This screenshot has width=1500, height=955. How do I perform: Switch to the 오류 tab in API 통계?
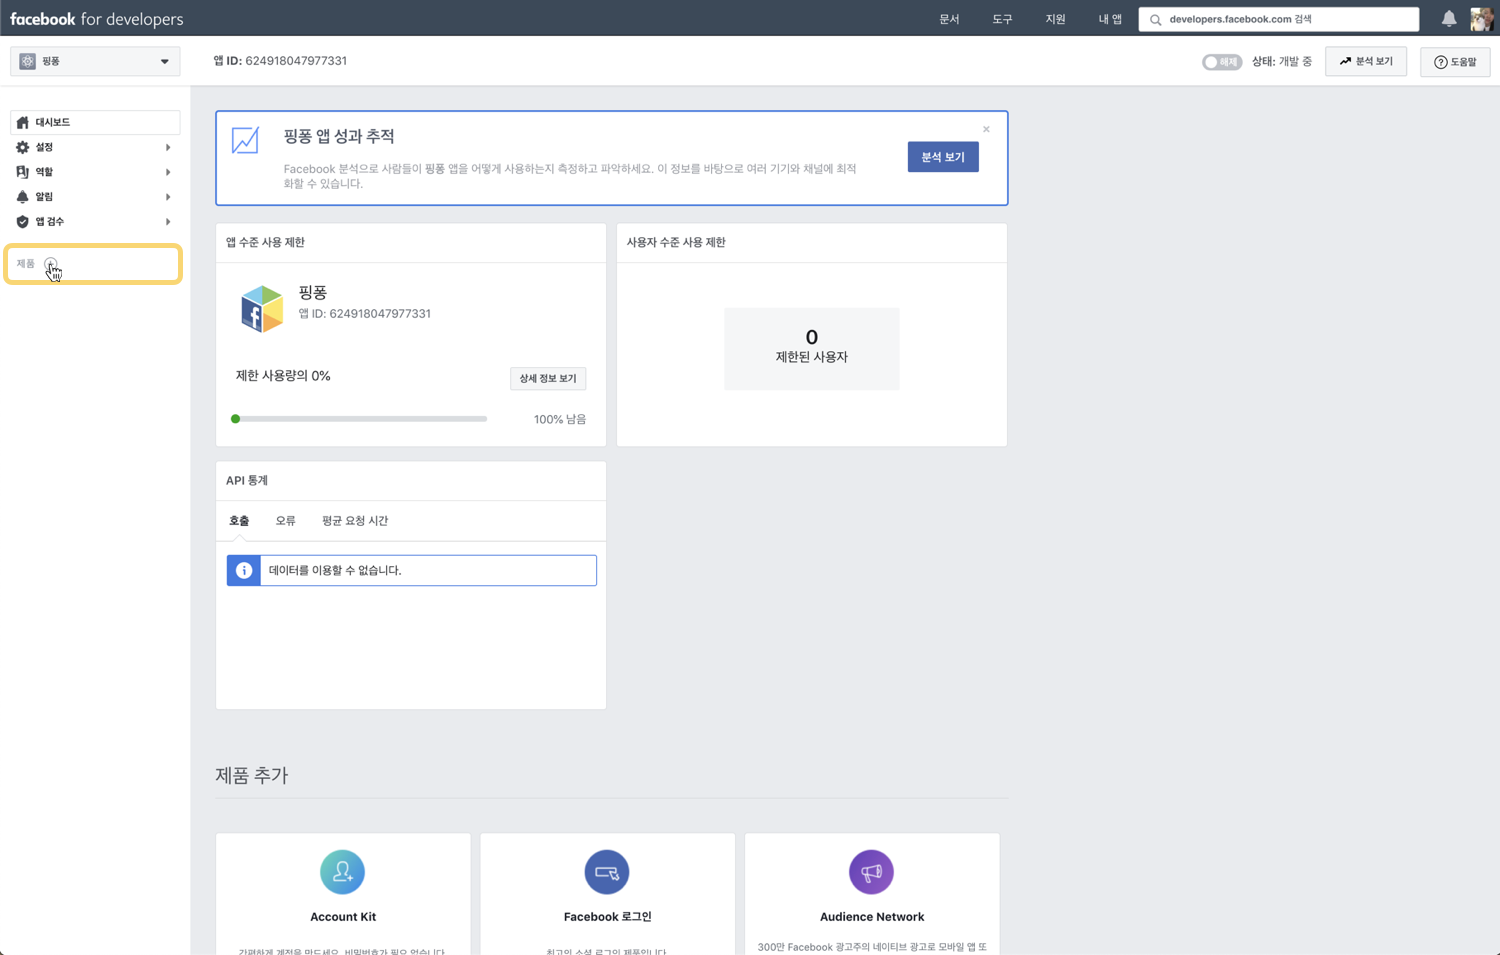coord(285,521)
